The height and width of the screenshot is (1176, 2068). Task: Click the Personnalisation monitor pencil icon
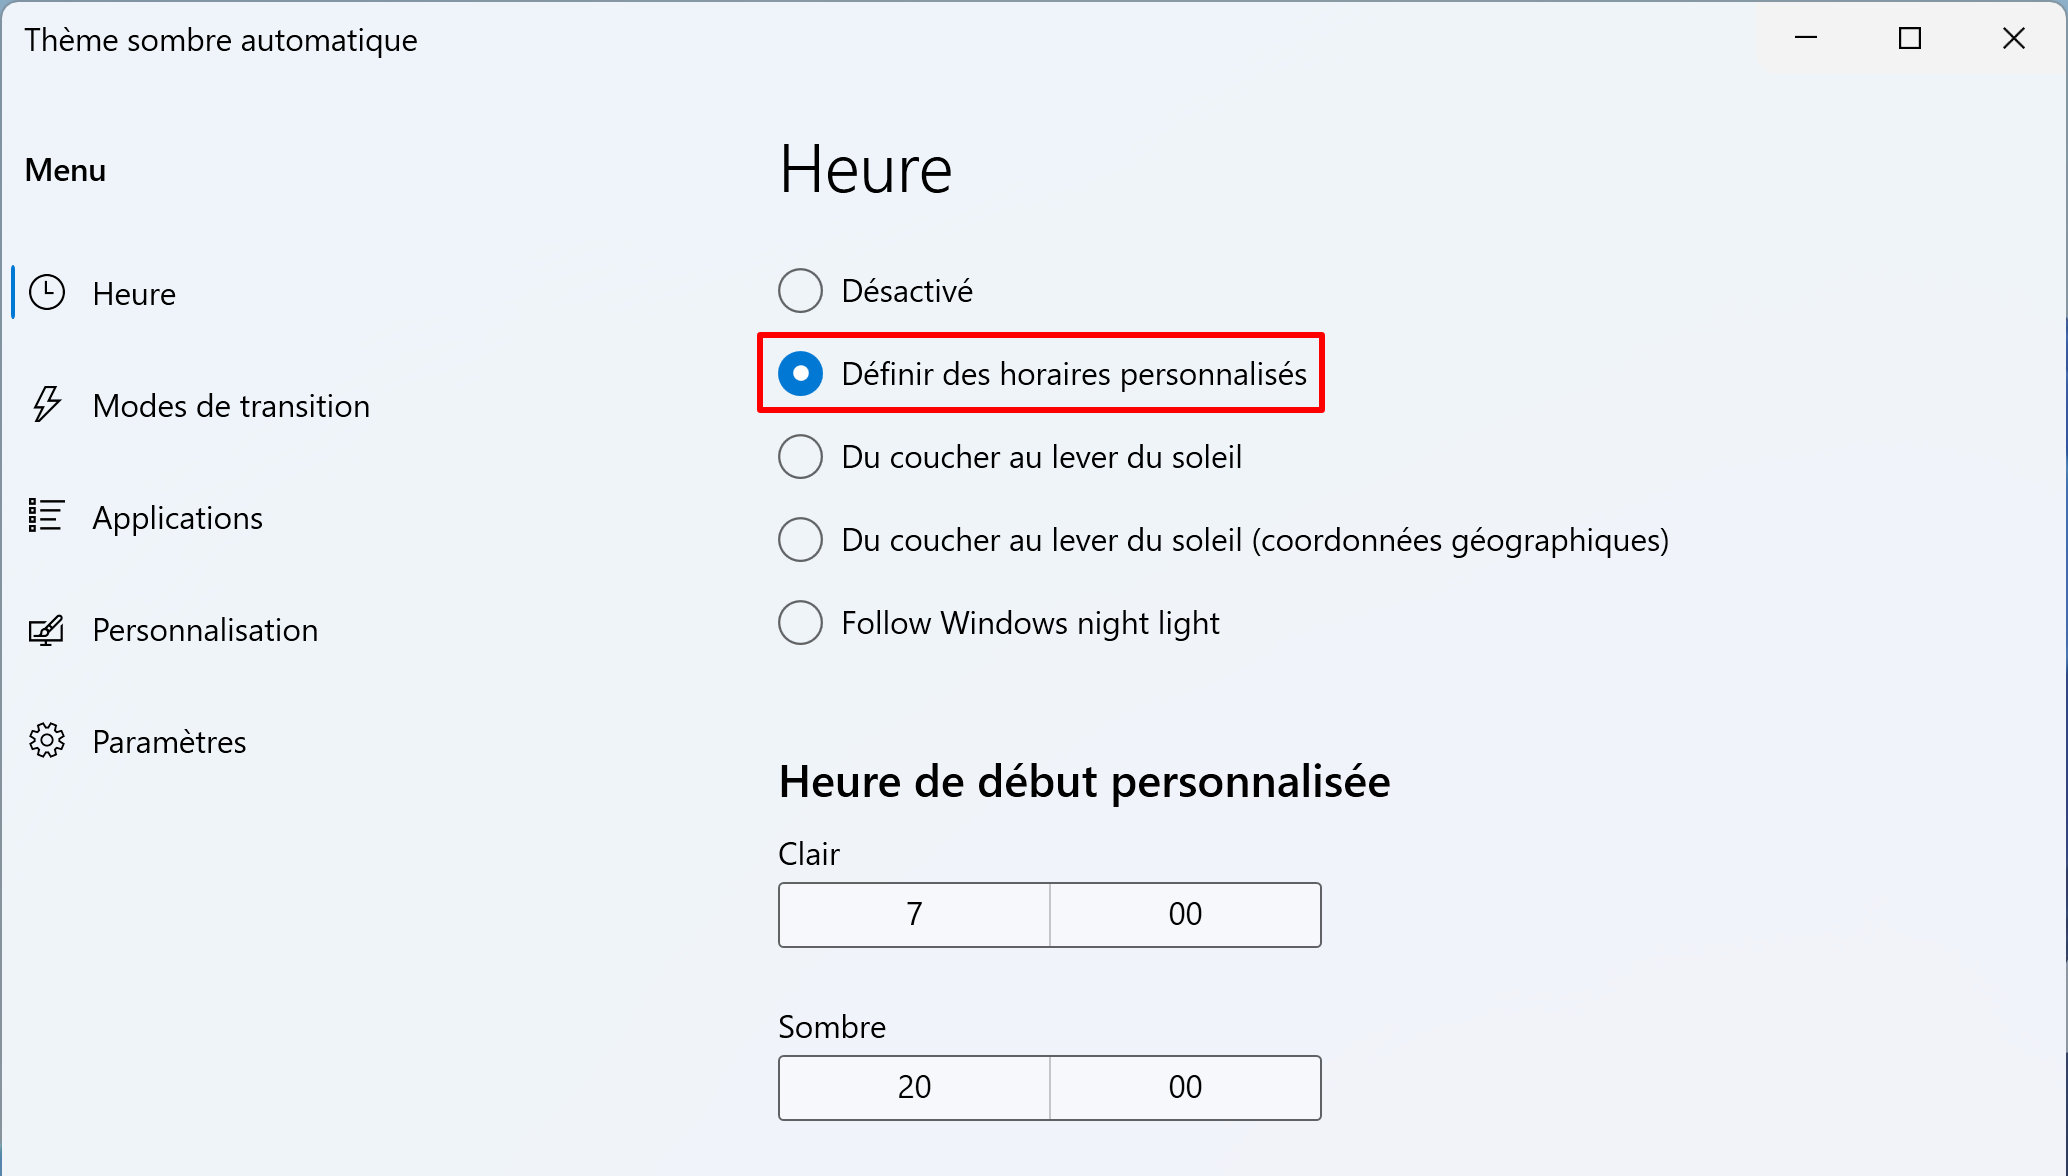click(46, 630)
